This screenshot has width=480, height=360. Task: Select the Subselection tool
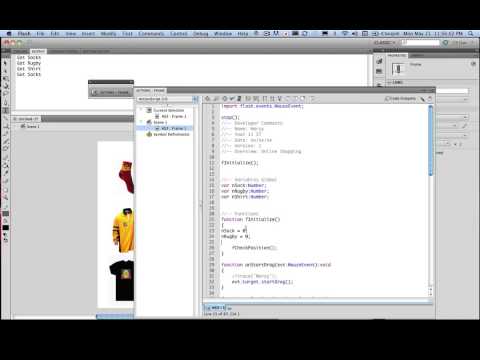(5, 71)
